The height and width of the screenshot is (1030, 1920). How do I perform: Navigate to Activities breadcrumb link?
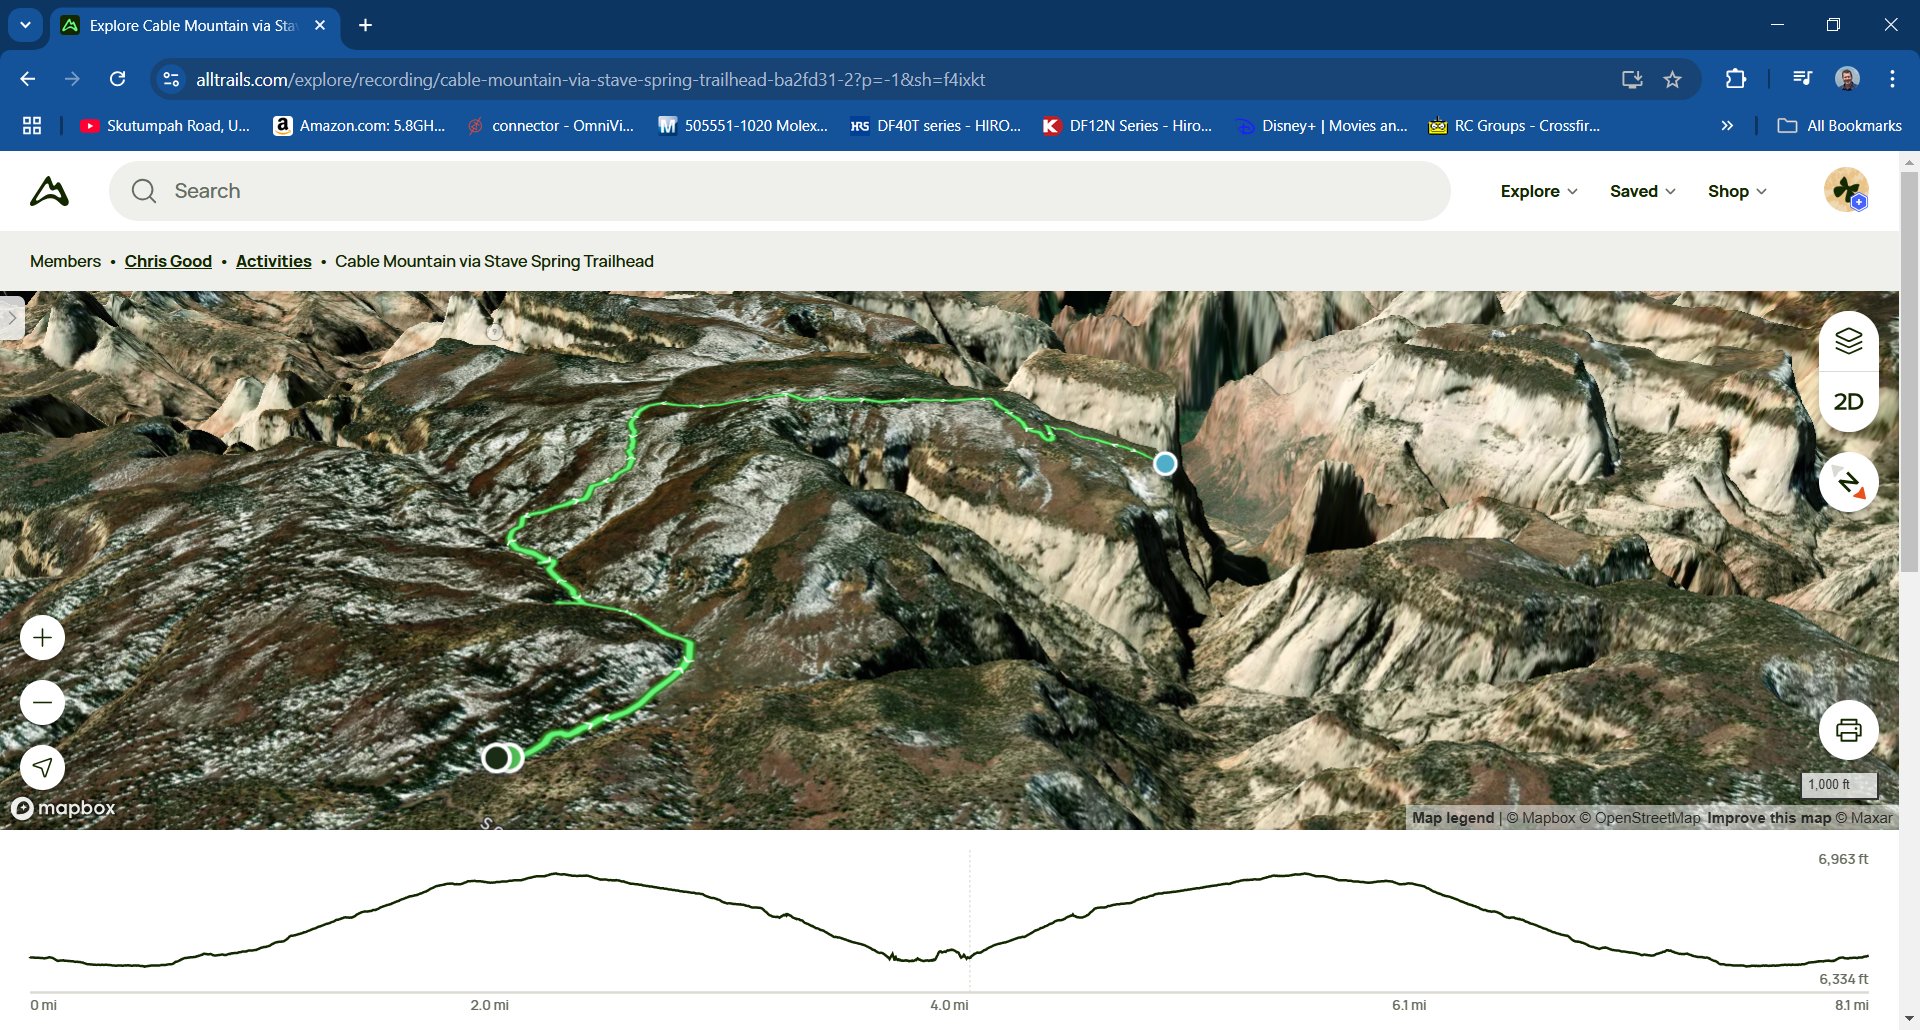tap(273, 261)
